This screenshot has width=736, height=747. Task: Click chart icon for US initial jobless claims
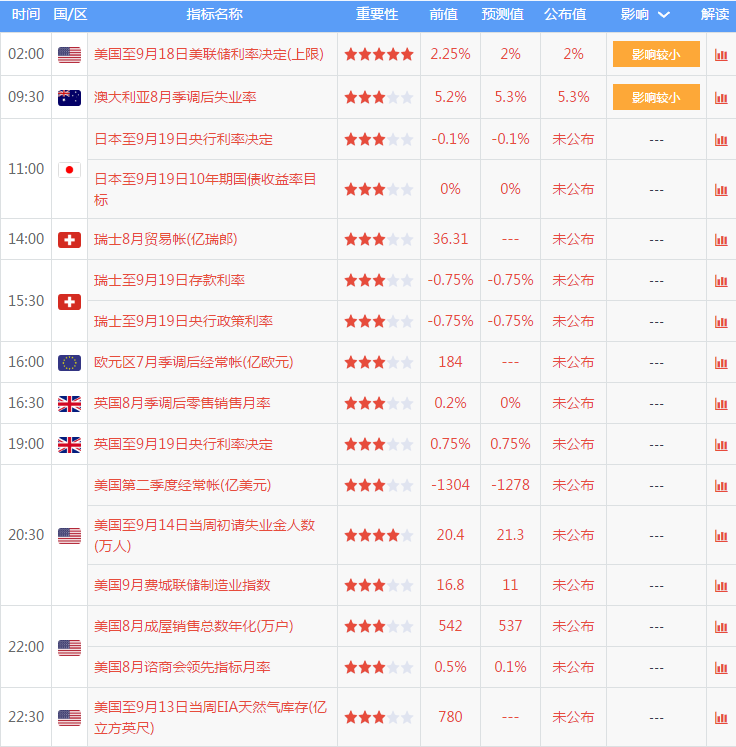(x=721, y=535)
